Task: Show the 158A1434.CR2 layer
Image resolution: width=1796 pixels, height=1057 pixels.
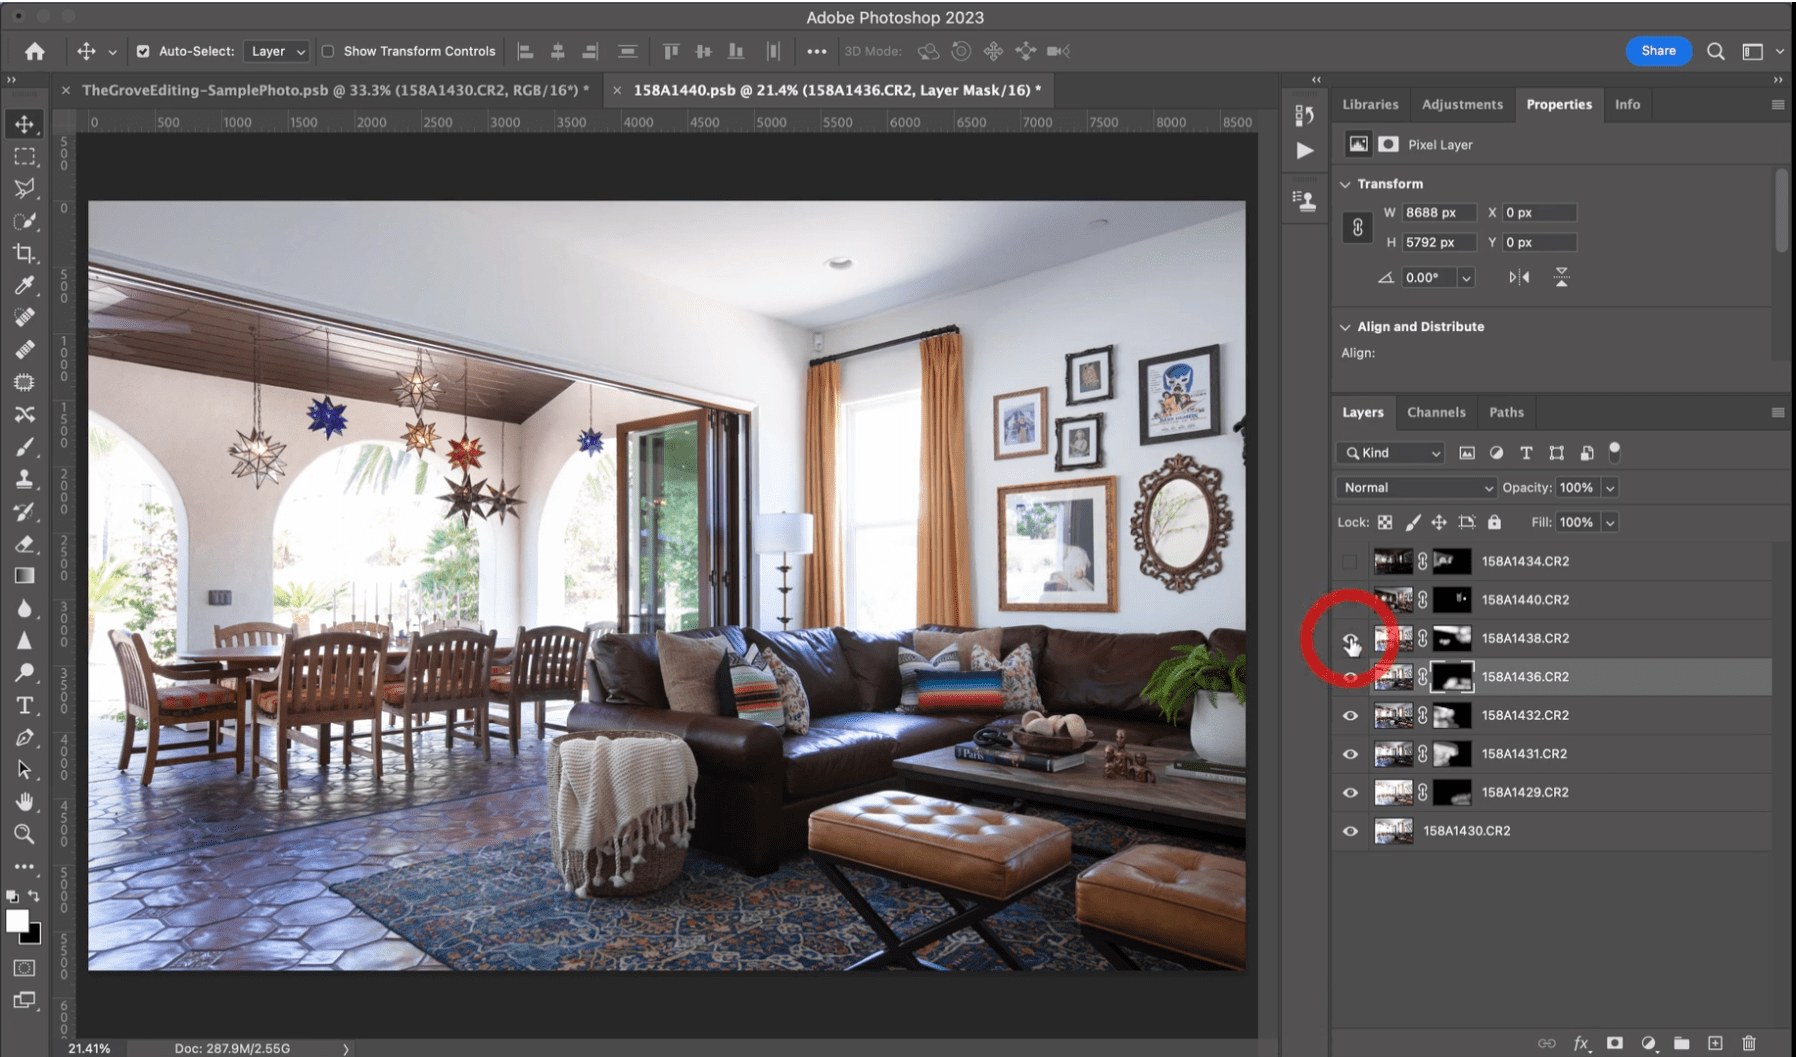Action: (x=1350, y=562)
